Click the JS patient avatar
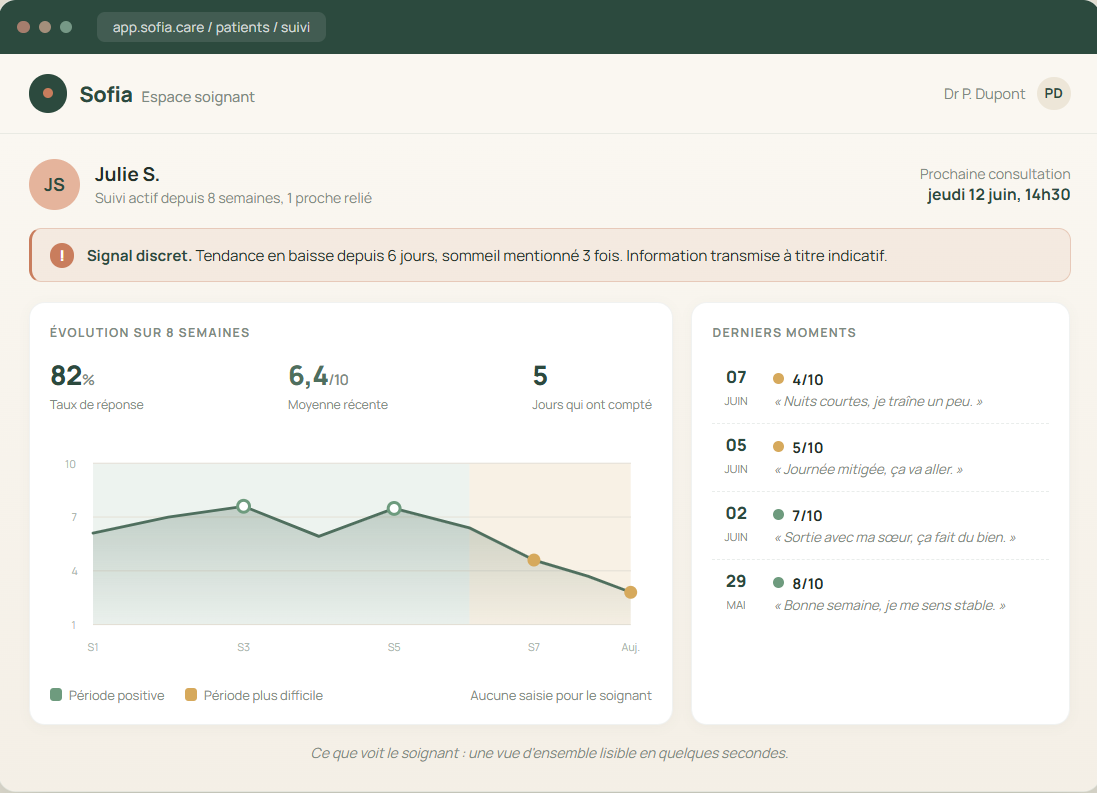 pyautogui.click(x=55, y=185)
